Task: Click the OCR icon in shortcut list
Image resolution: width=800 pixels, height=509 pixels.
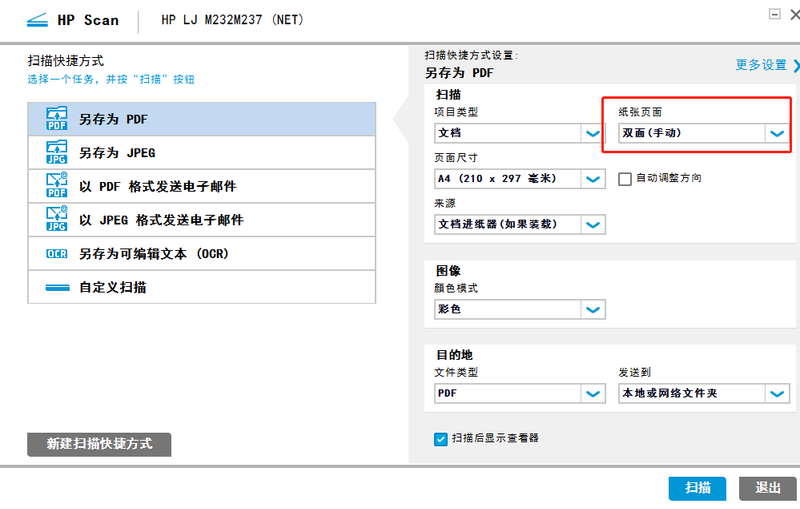Action: click(x=56, y=254)
